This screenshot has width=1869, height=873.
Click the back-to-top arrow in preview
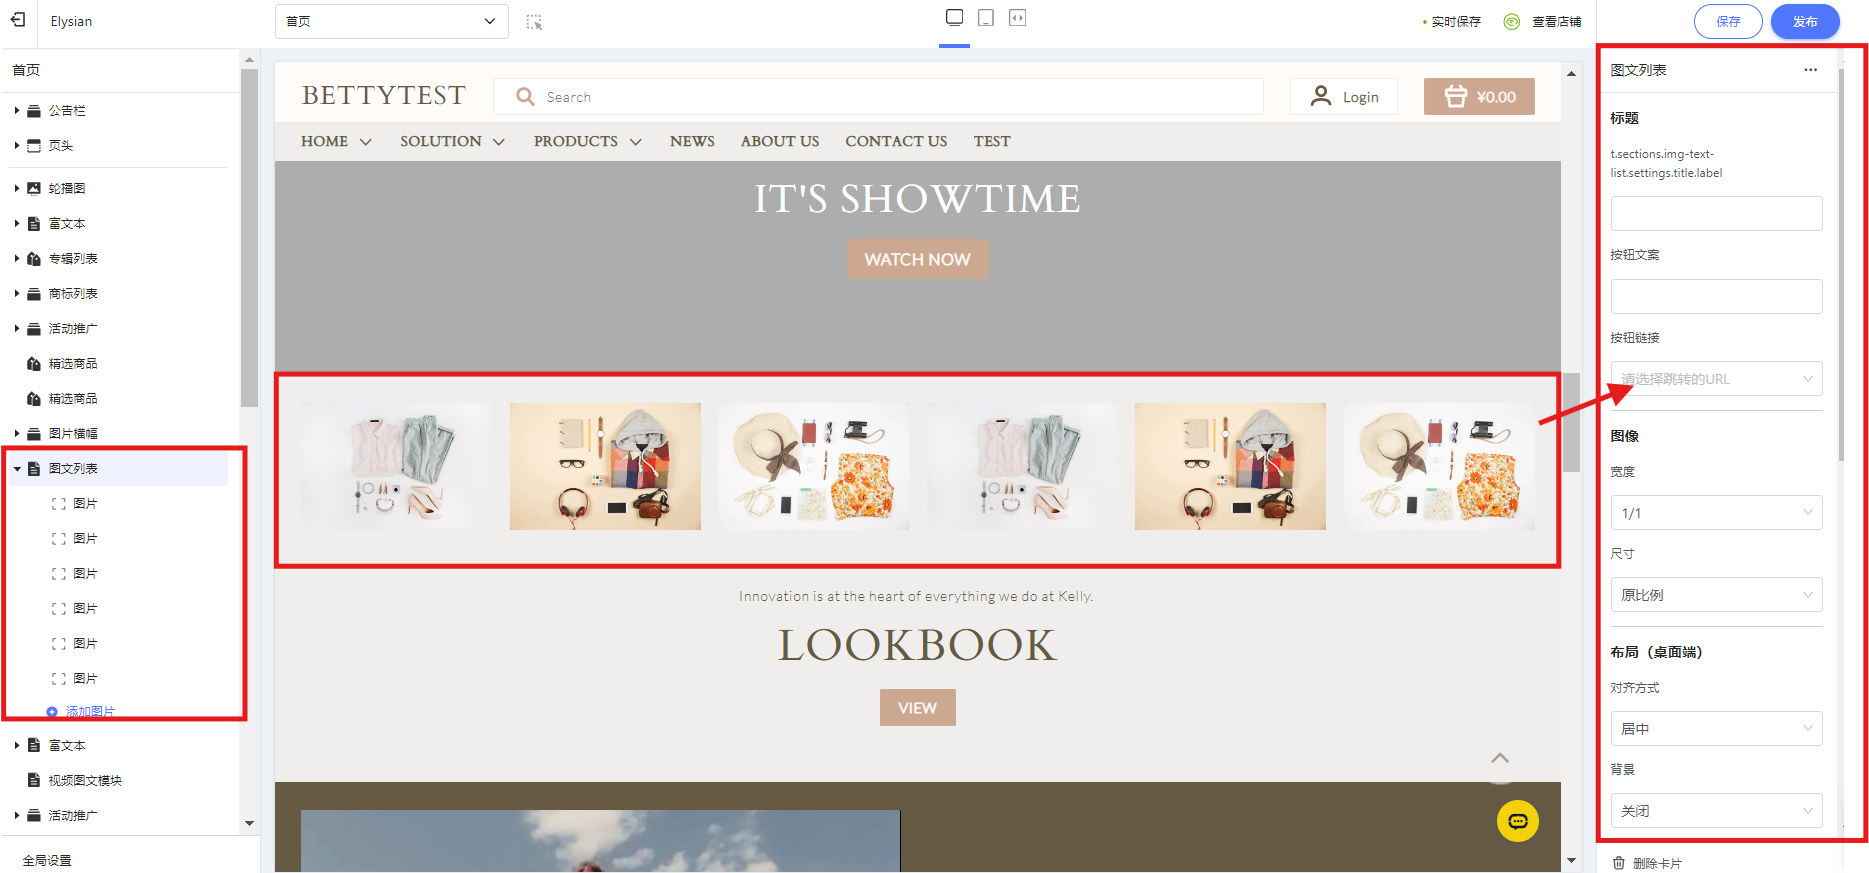1500,759
